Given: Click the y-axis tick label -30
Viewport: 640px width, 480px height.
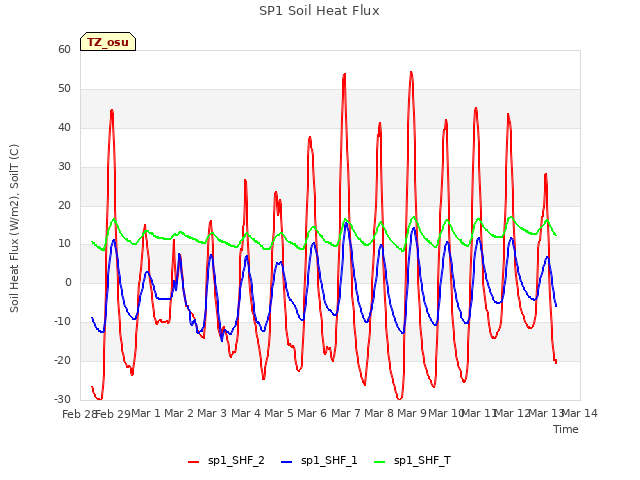Looking at the screenshot, I should [x=63, y=399].
